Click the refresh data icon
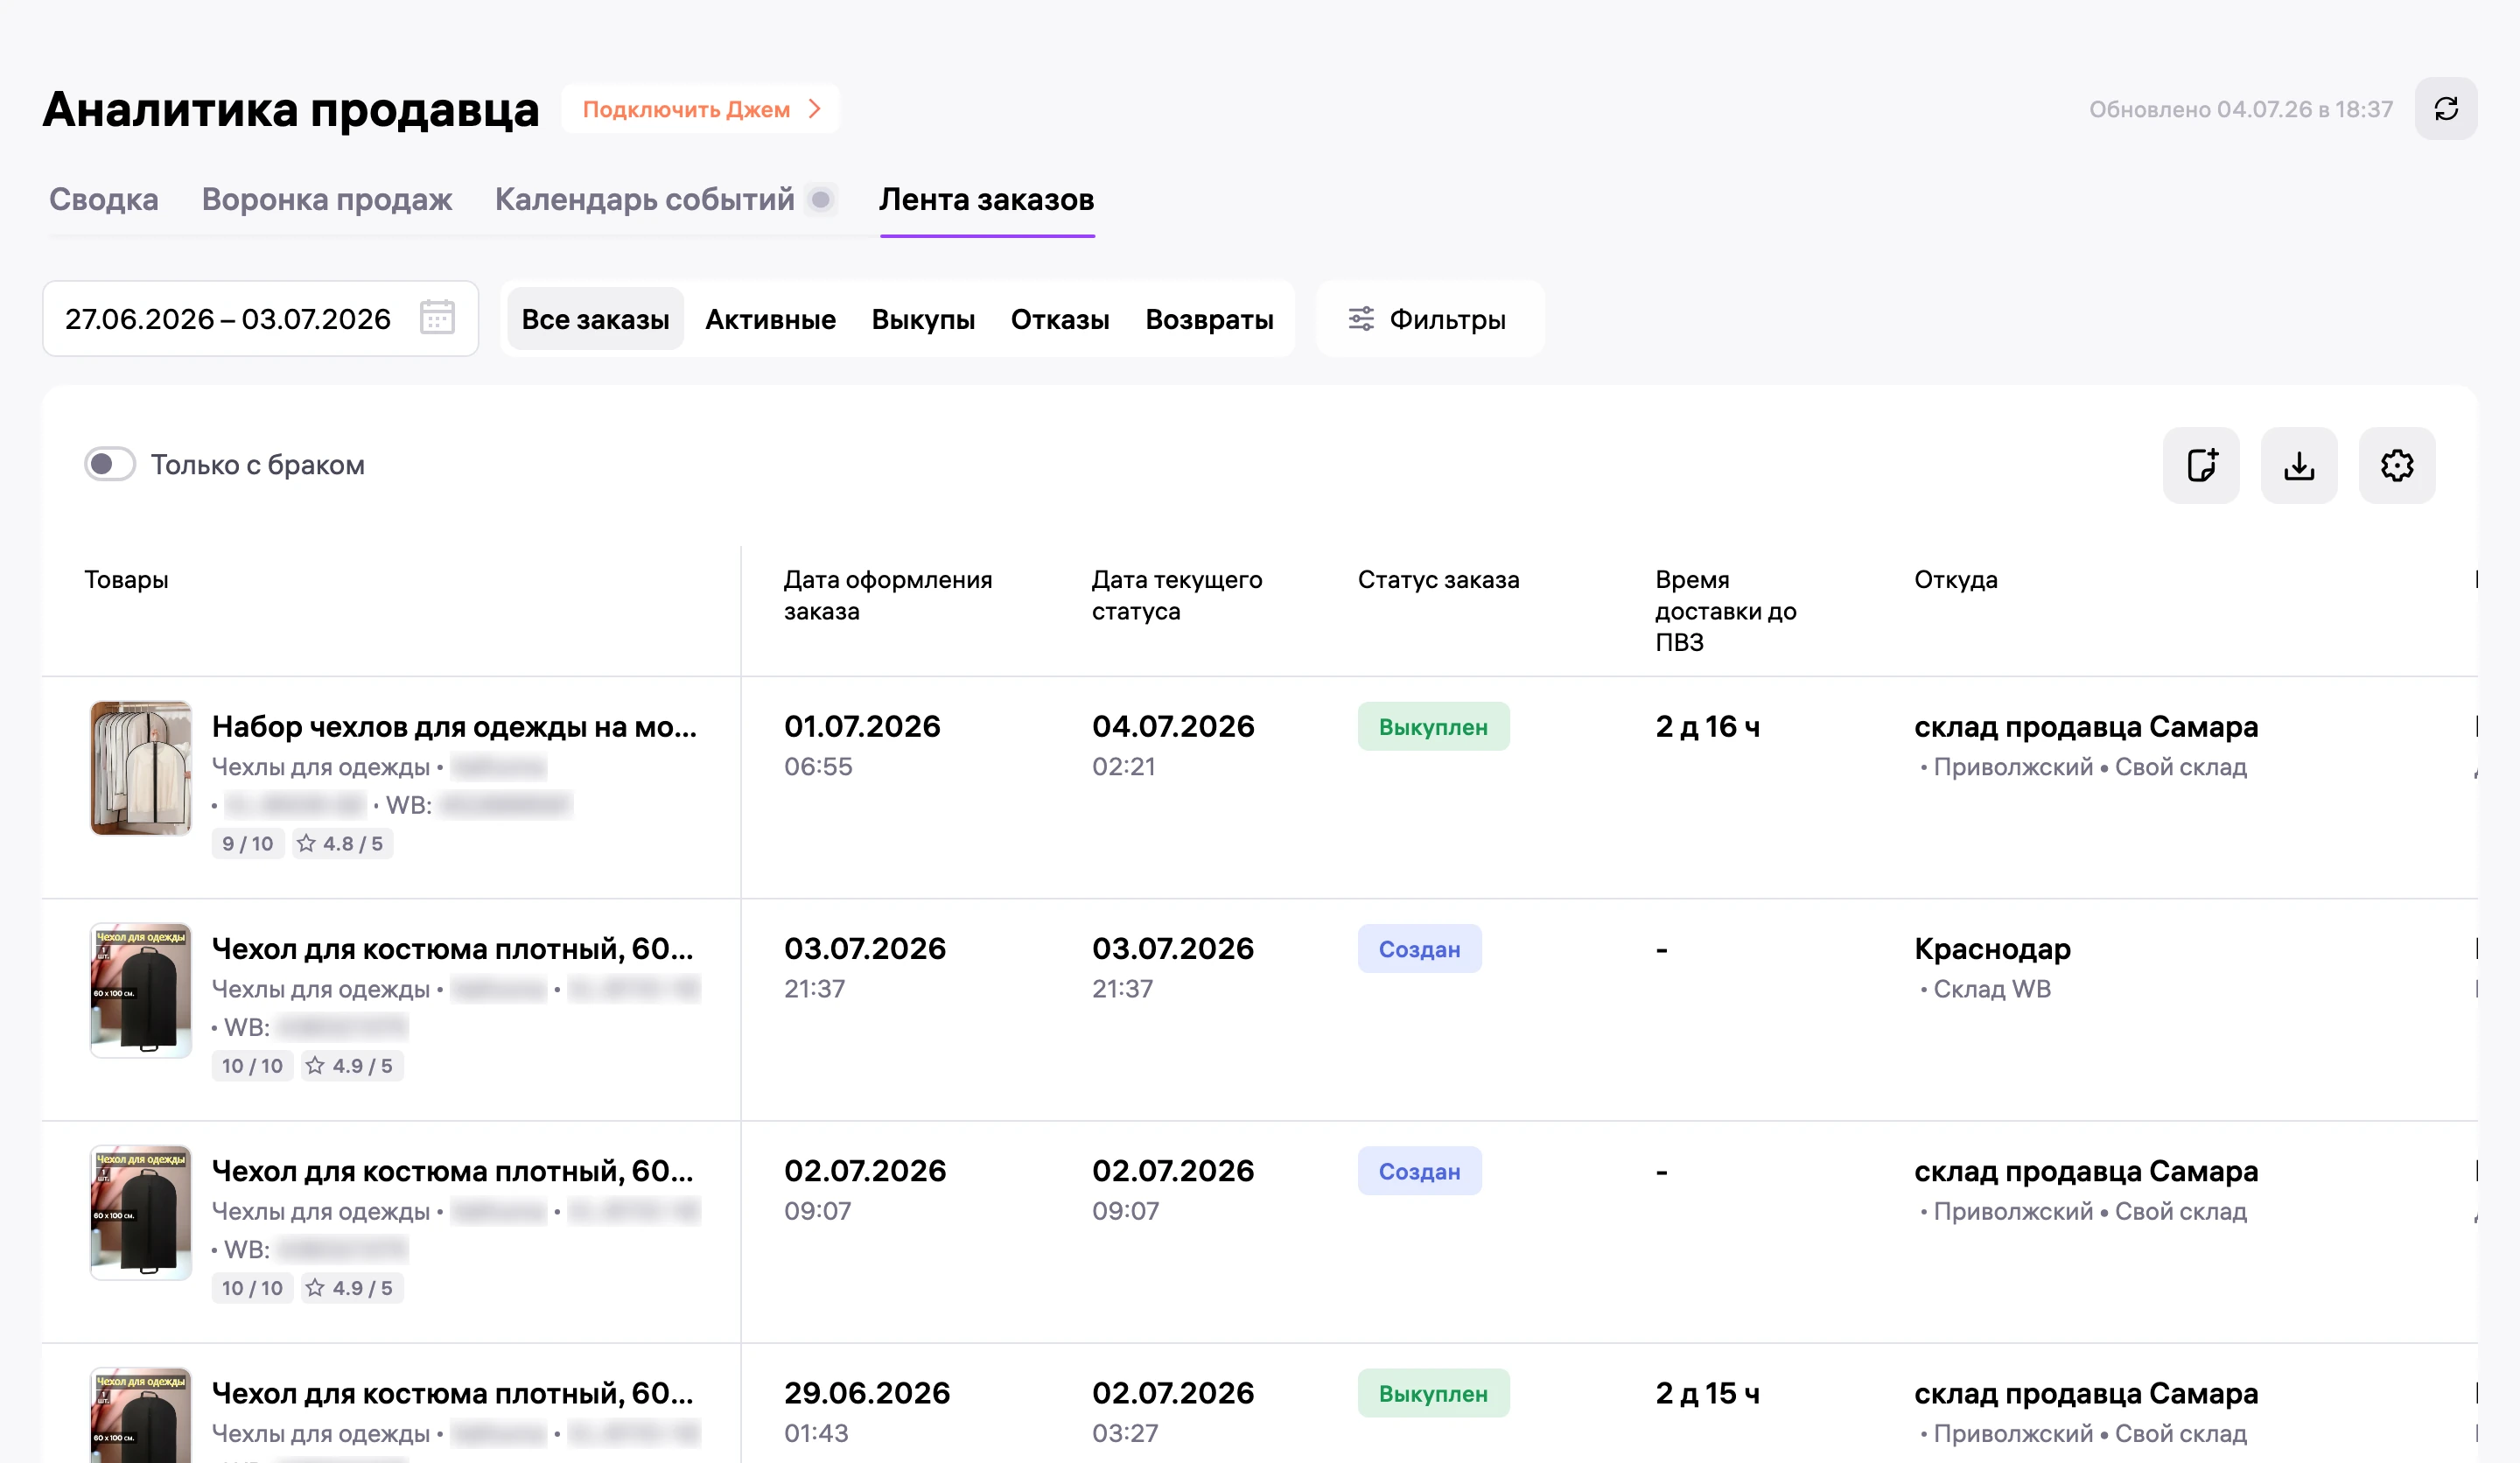Image resolution: width=2520 pixels, height=1463 pixels. [2446, 109]
